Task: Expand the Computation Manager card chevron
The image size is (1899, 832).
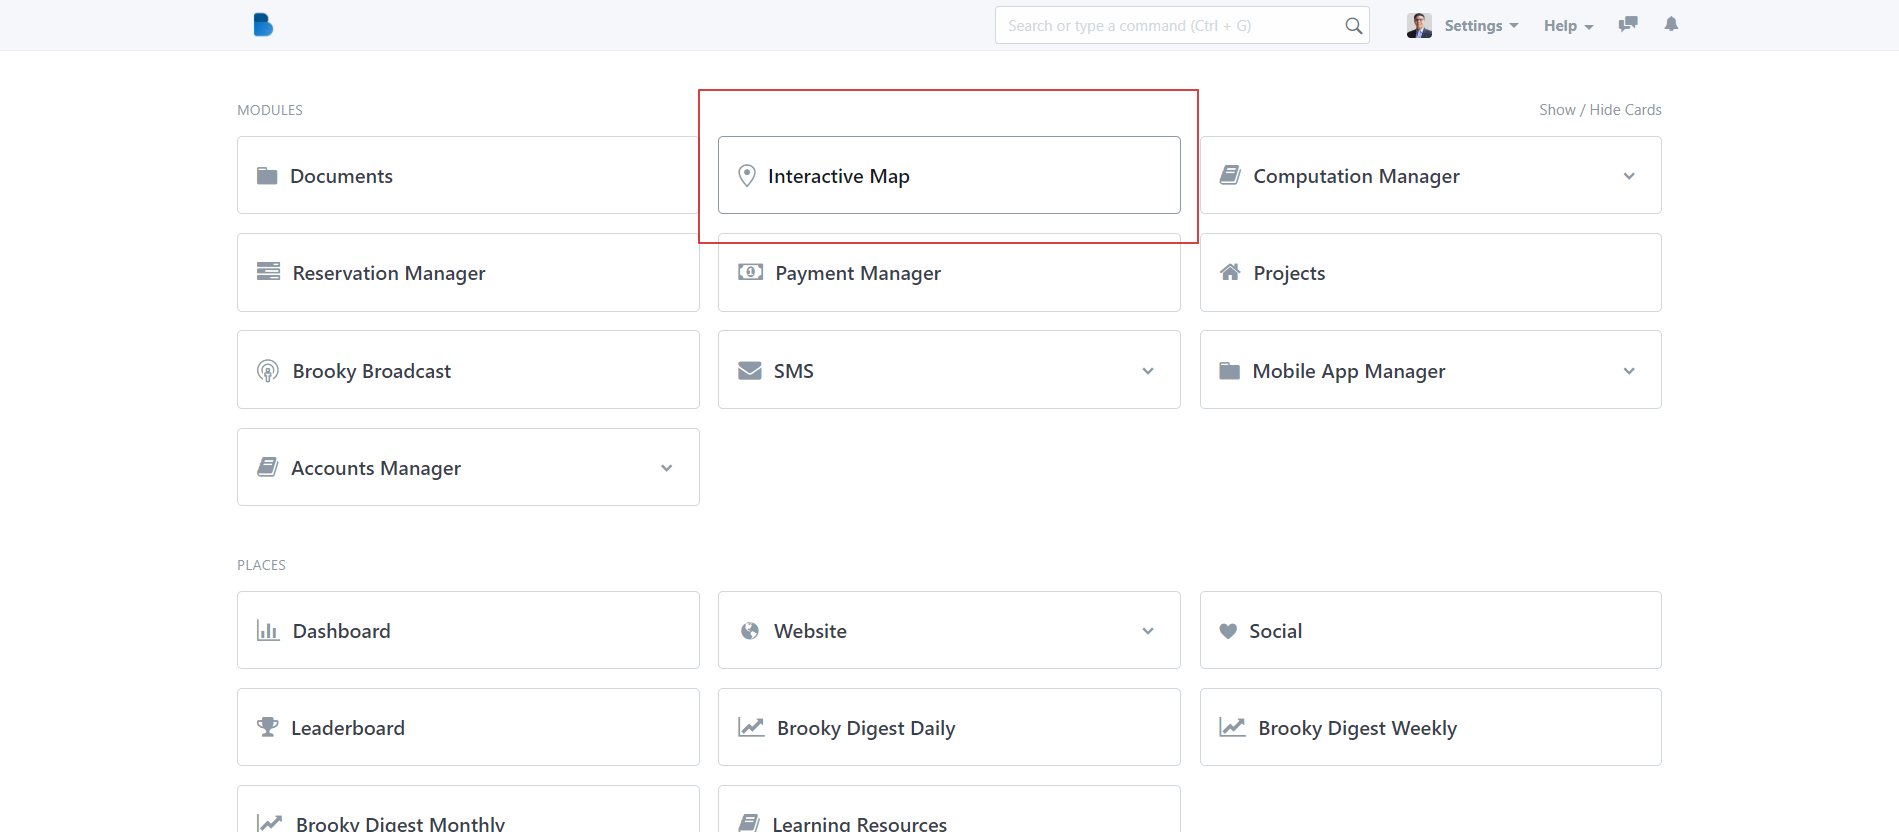Action: [1629, 176]
